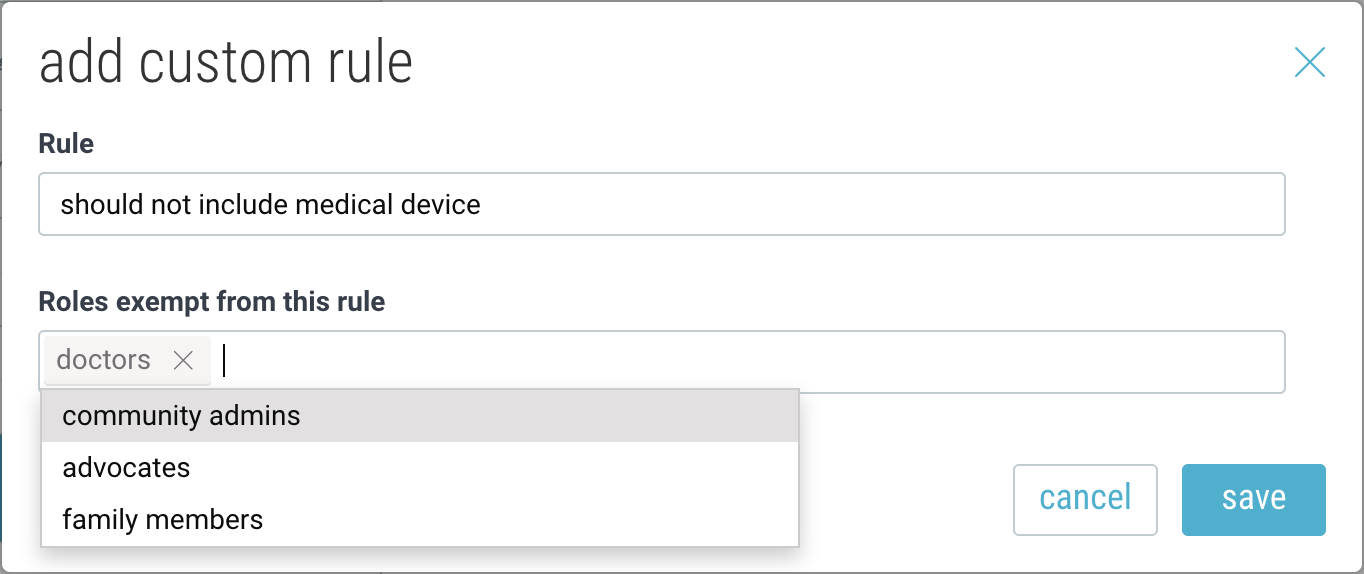Viewport: 1364px width, 574px height.
Task: Remove the doctors role chip
Action: pos(183,360)
